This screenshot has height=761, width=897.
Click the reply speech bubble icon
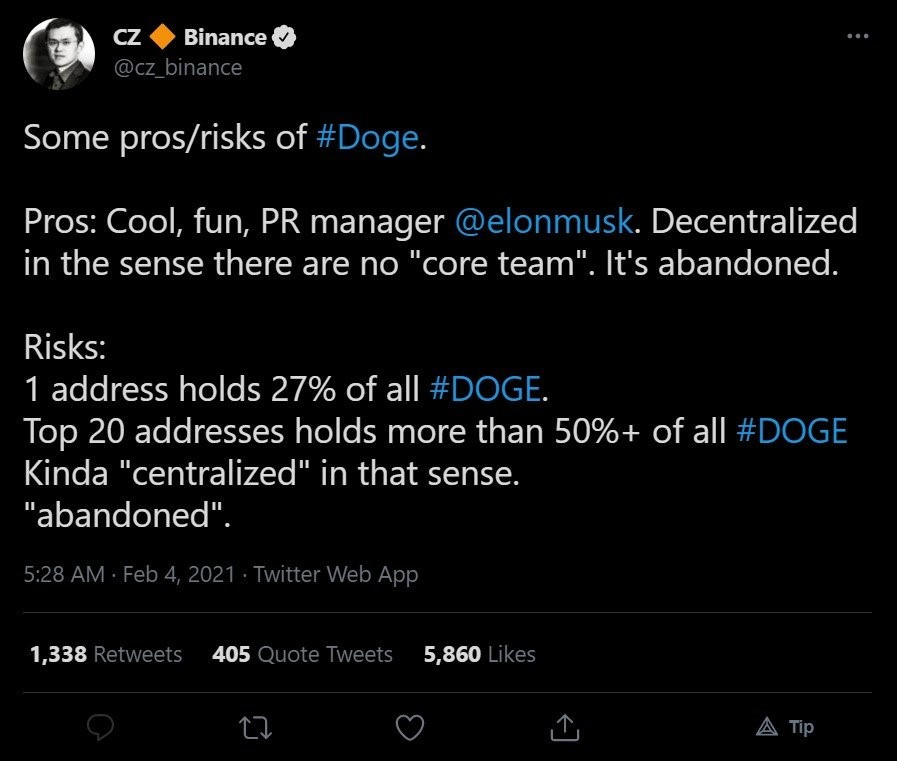click(101, 727)
